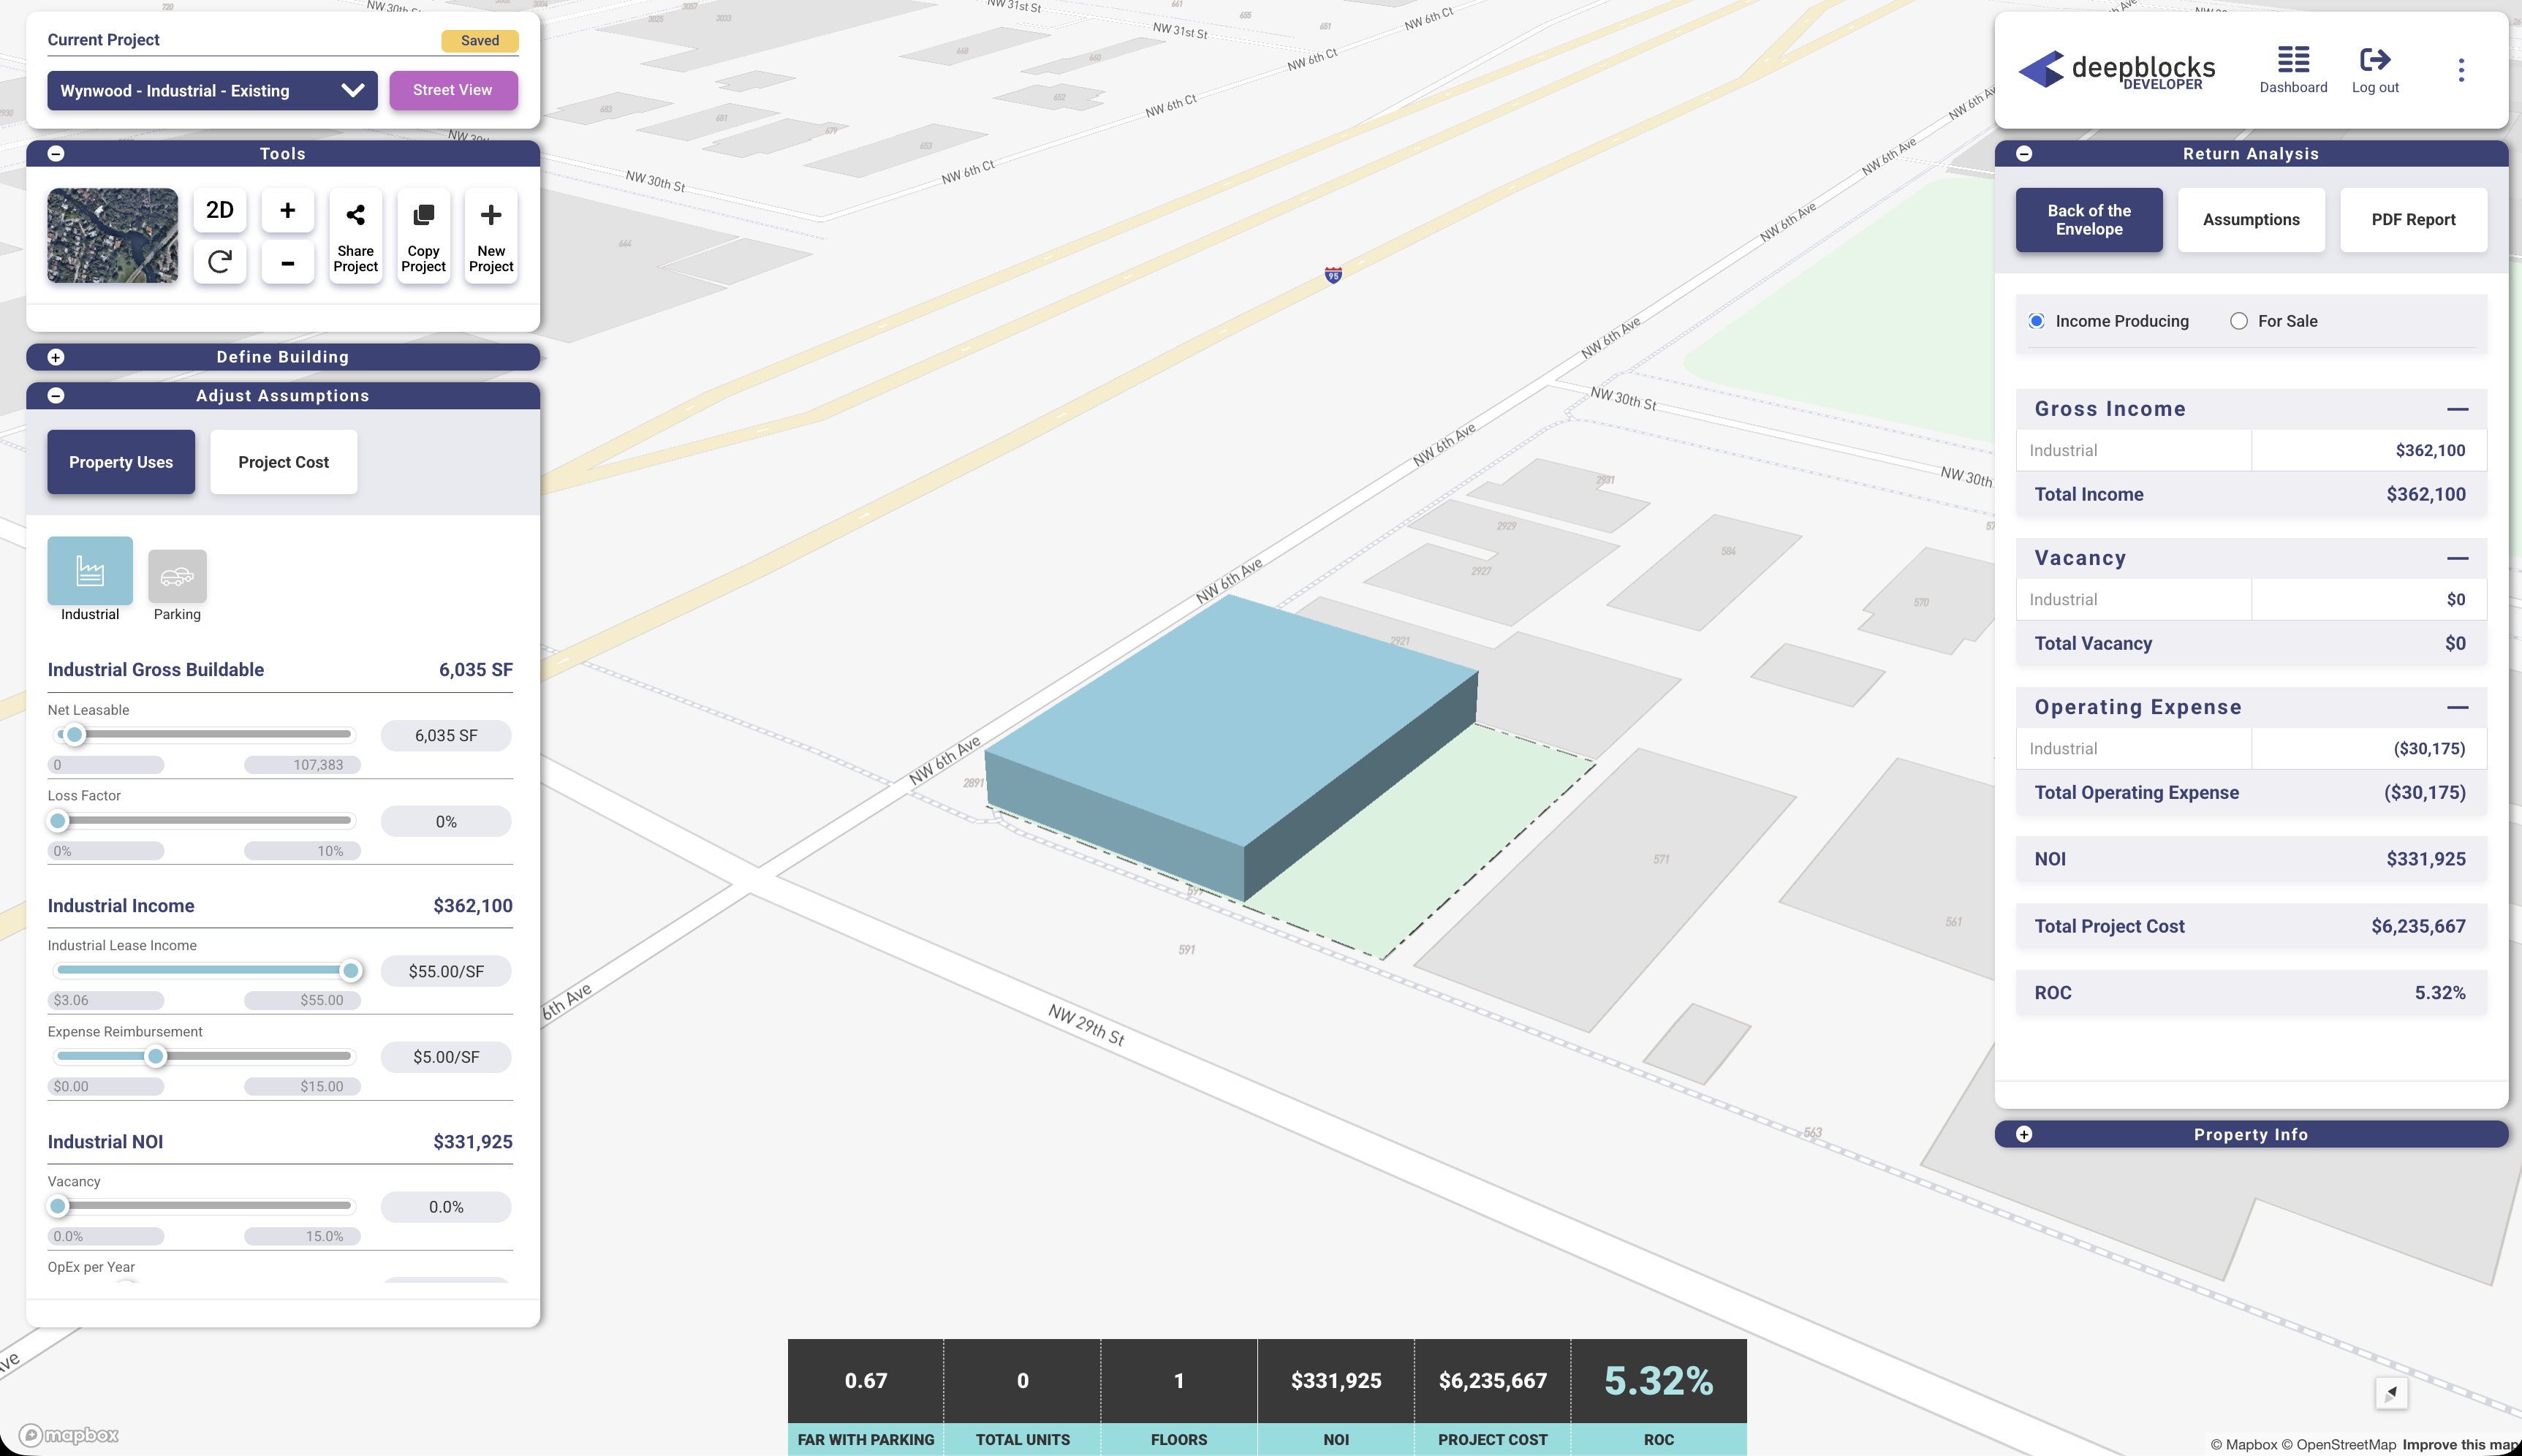Collapse the Operating Expense section

(x=2457, y=707)
